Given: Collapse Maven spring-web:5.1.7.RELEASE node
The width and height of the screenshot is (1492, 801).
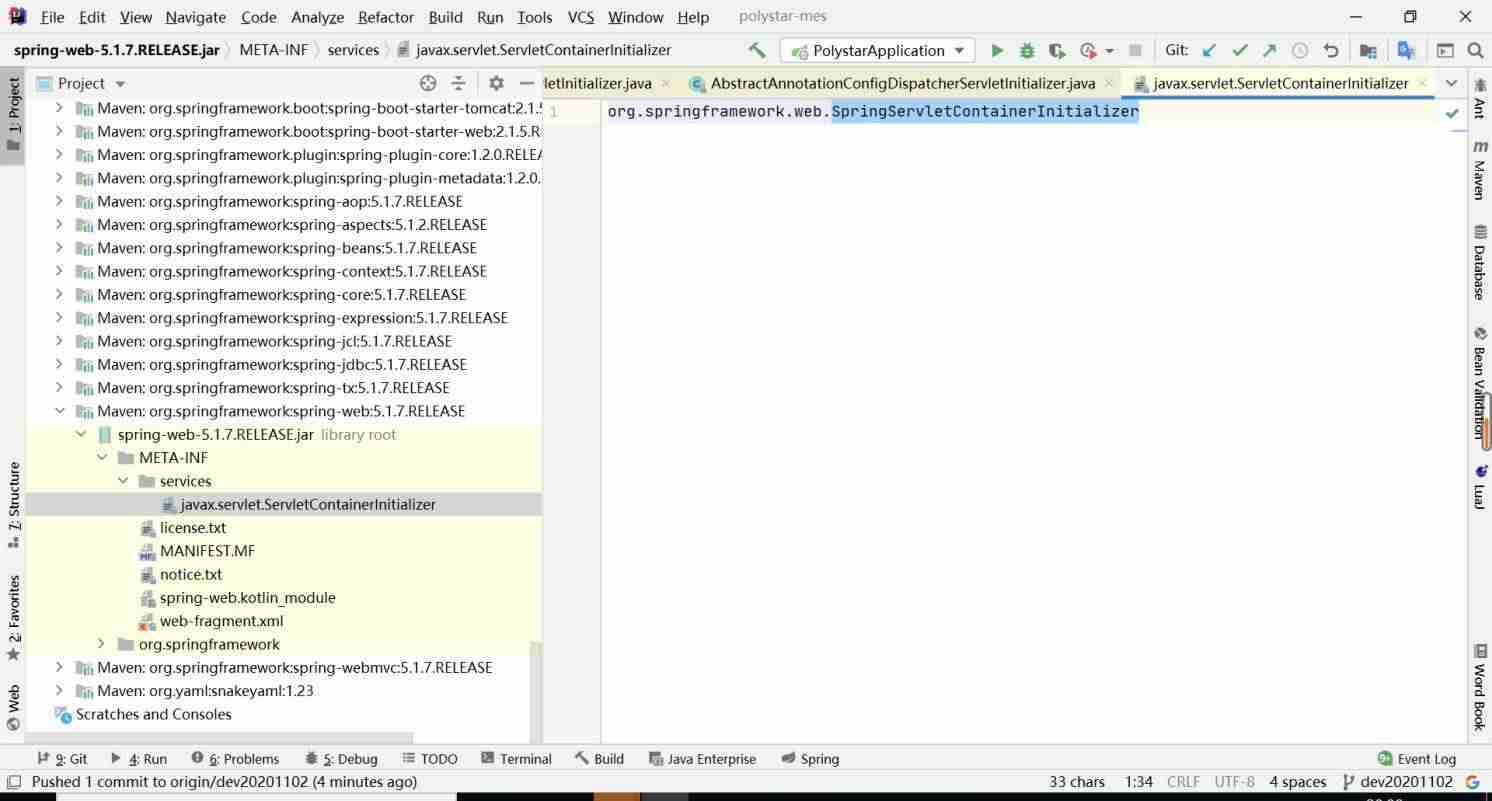Looking at the screenshot, I should [x=59, y=411].
